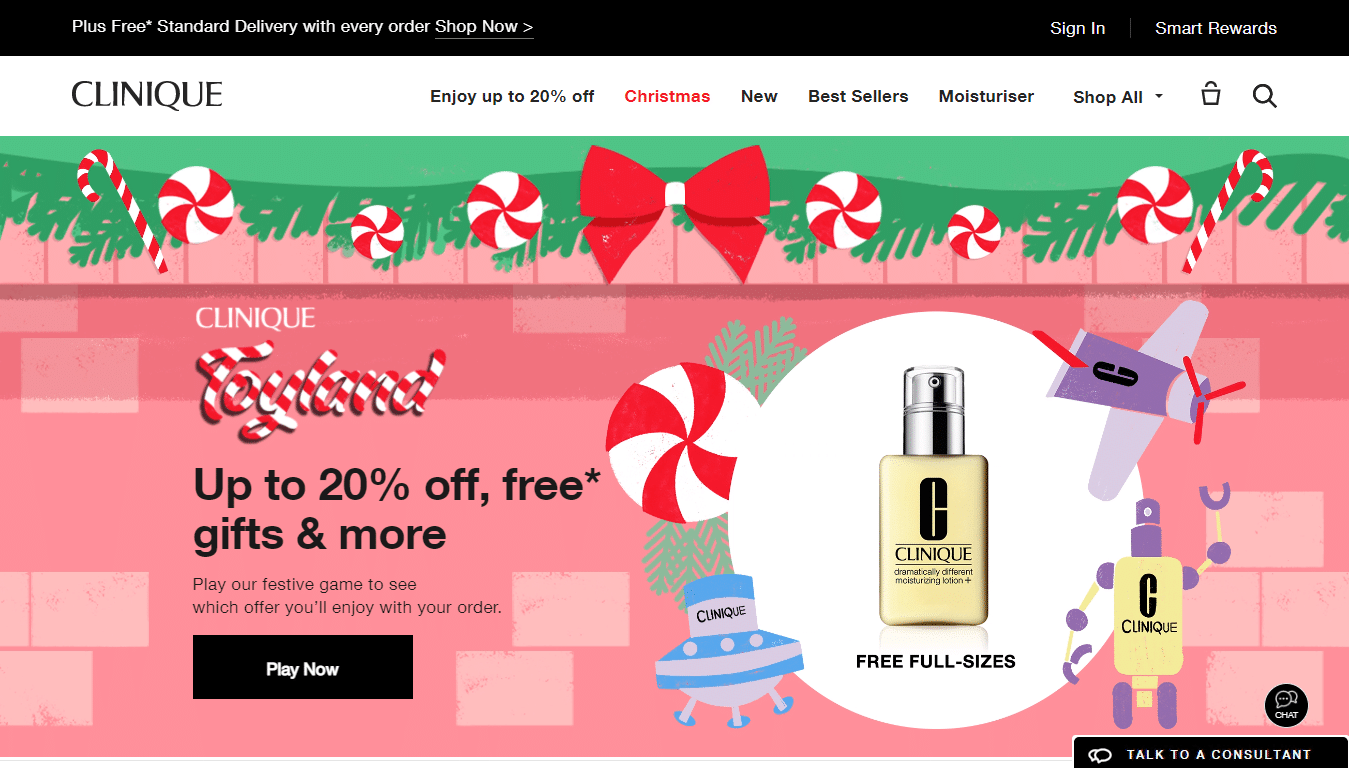The height and width of the screenshot is (768, 1349).
Task: Expand the Shop All dropdown arrow
Action: (1159, 96)
